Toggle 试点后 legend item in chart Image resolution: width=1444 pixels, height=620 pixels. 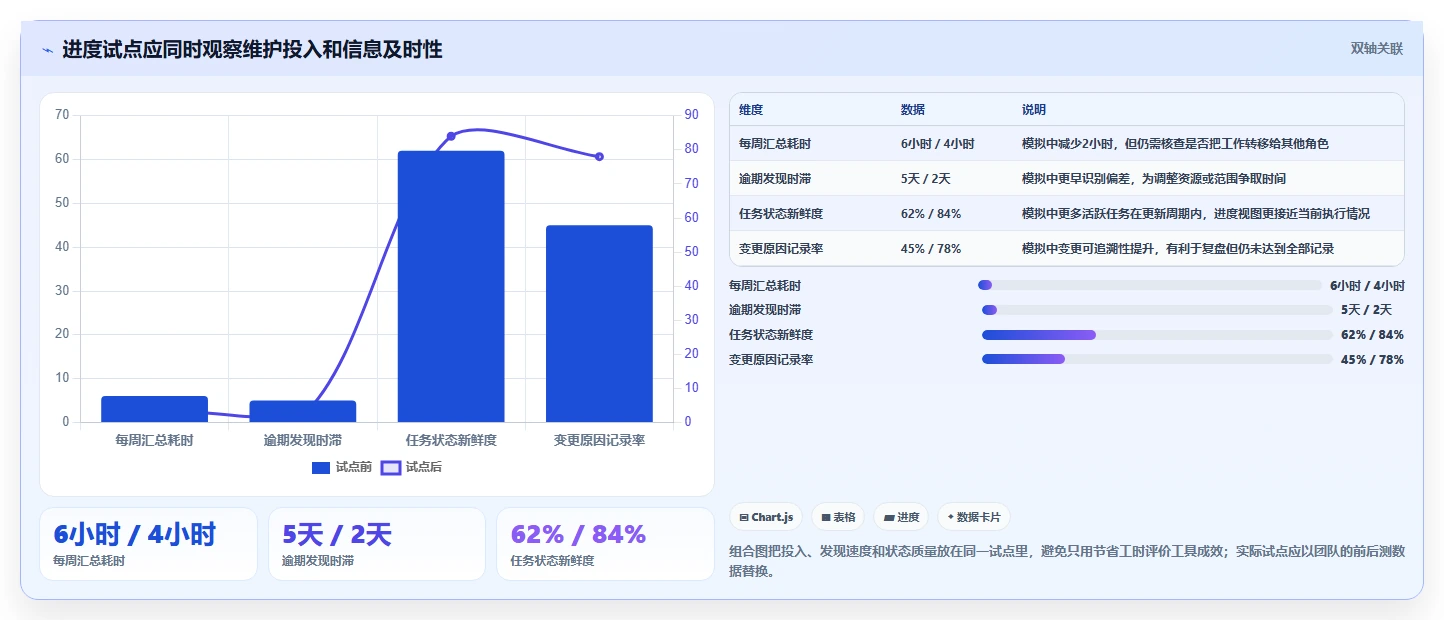point(412,467)
